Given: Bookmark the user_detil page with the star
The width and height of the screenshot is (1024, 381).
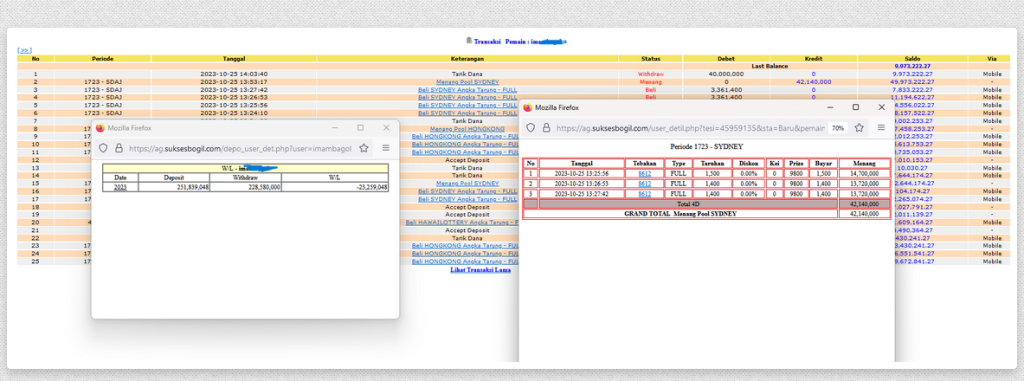Looking at the screenshot, I should [x=859, y=128].
